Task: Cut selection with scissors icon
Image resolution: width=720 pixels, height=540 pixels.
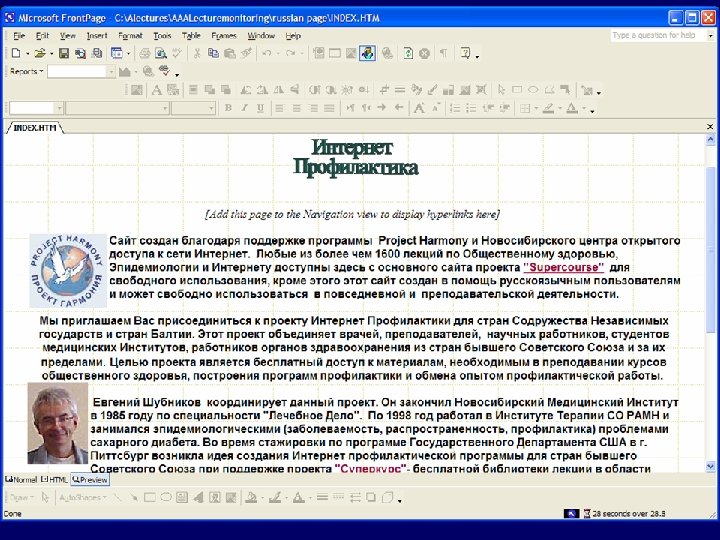Action: [197, 53]
